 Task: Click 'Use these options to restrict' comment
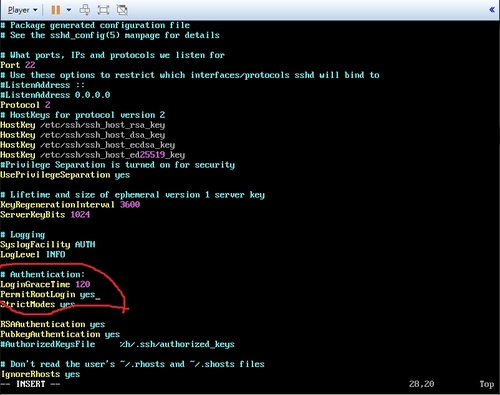point(190,75)
